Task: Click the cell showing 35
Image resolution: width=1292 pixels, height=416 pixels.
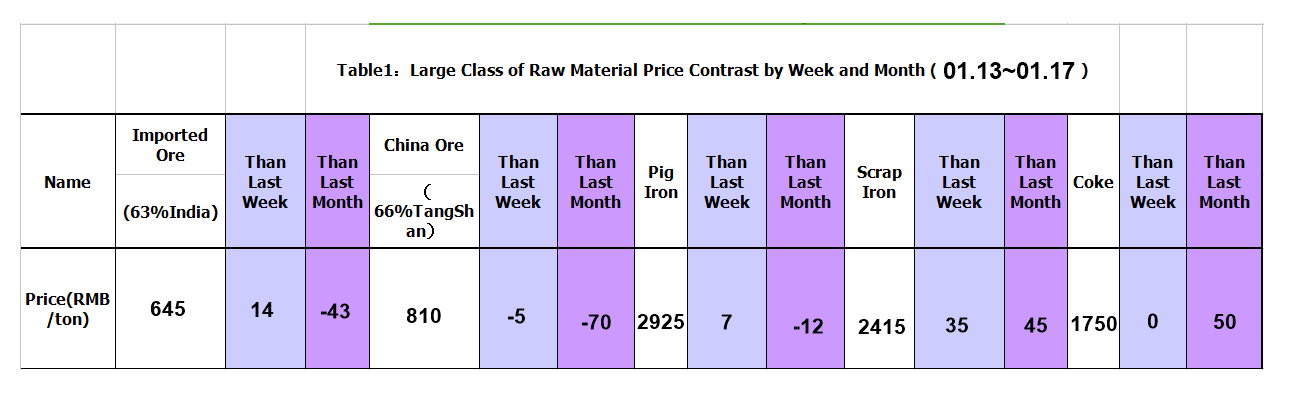Action: (958, 324)
